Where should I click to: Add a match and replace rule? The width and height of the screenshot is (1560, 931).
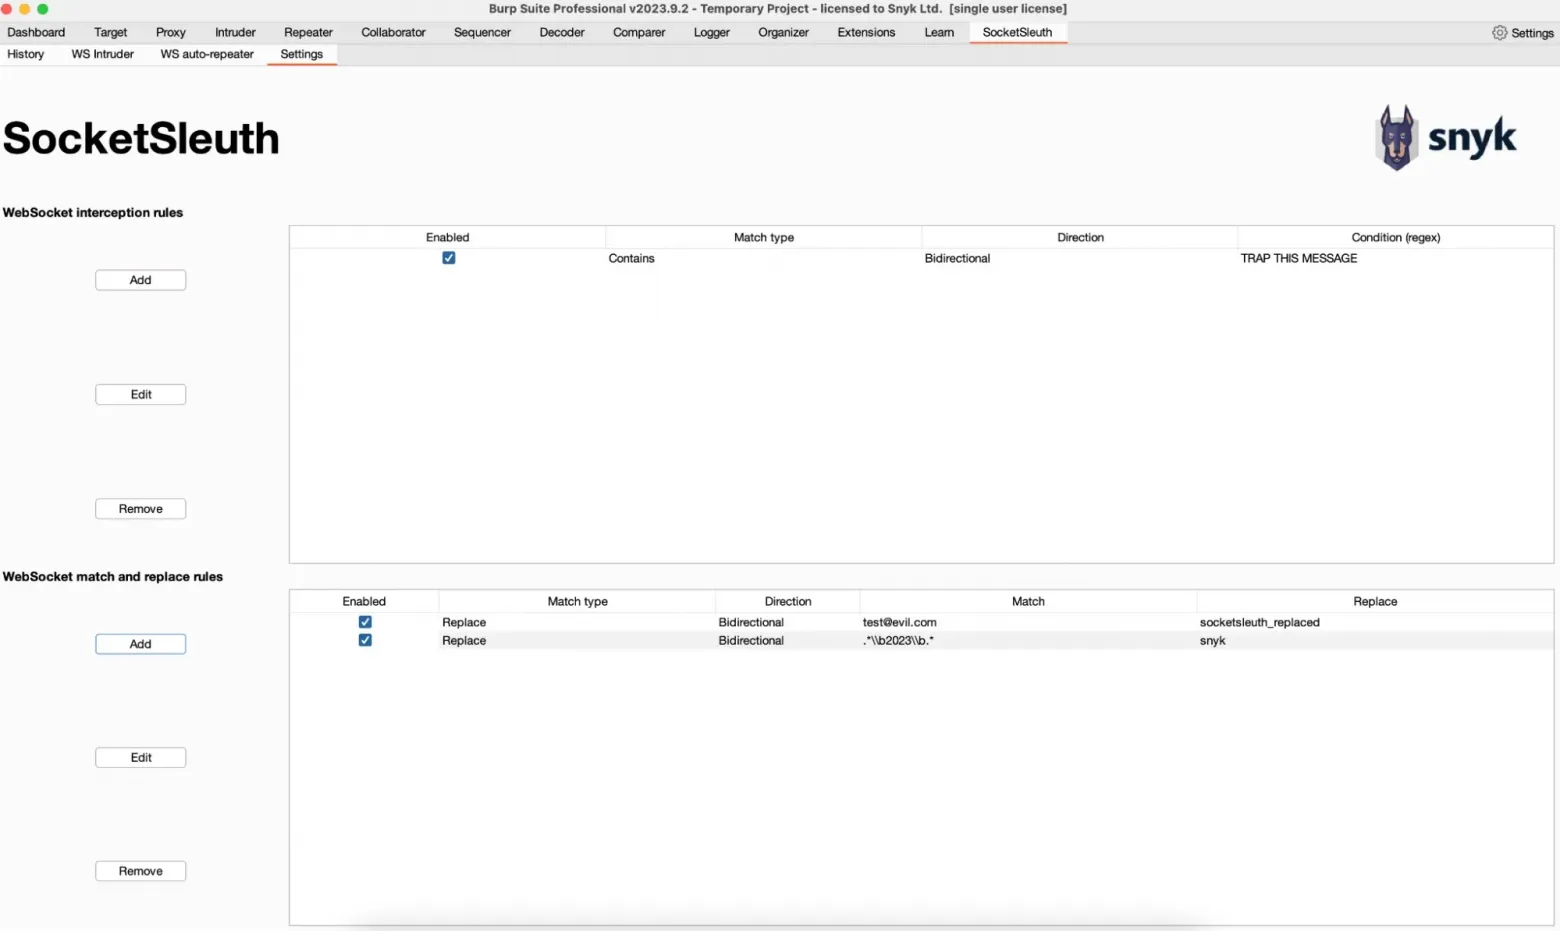(141, 644)
